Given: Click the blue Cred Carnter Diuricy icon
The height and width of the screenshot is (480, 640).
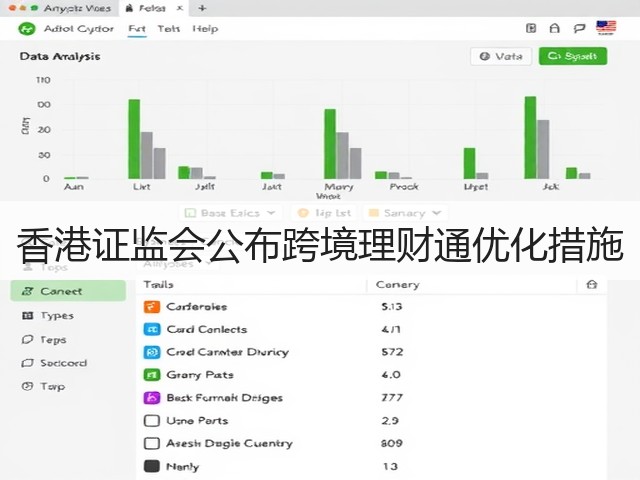Looking at the screenshot, I should pyautogui.click(x=152, y=352).
